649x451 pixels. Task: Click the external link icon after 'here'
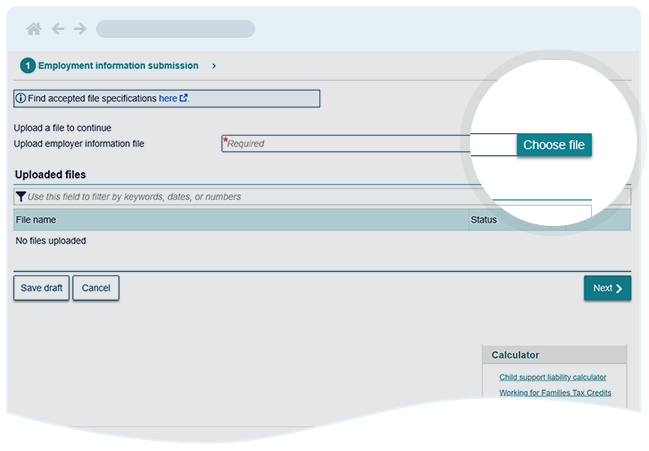coord(184,99)
